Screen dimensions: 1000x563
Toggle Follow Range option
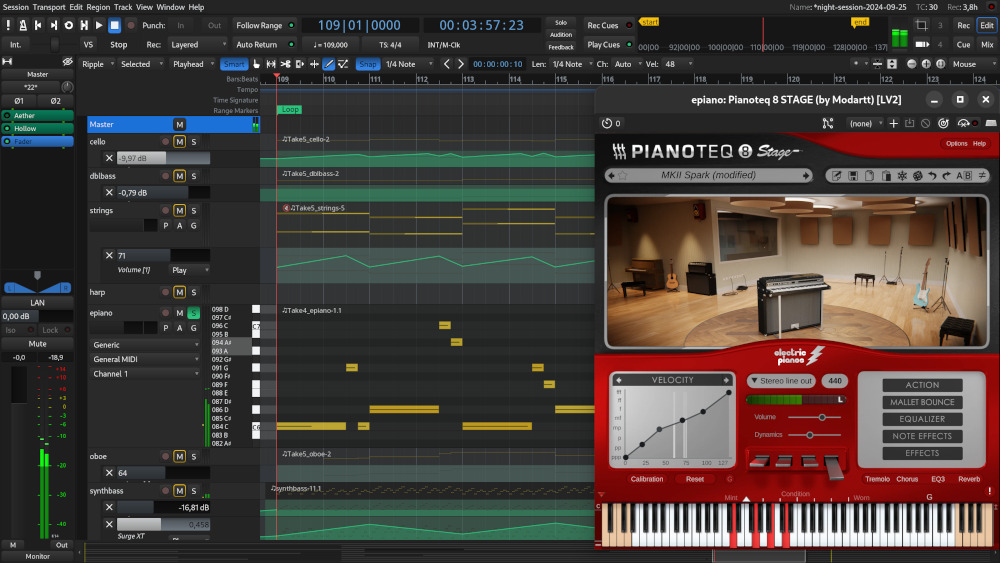265,26
